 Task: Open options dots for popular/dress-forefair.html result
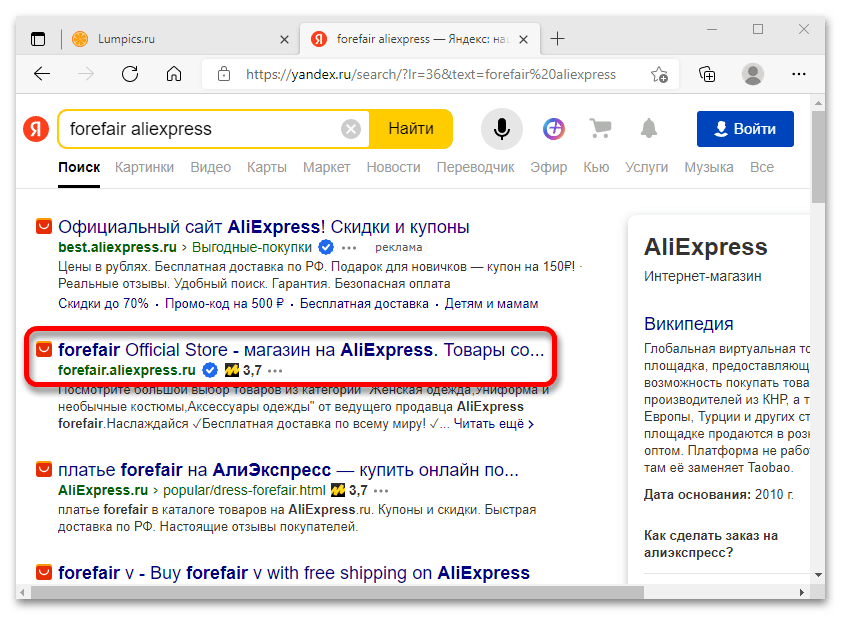coord(381,491)
